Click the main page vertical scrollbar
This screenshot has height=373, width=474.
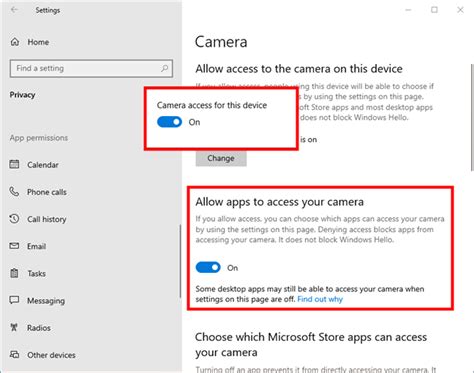(472, 117)
